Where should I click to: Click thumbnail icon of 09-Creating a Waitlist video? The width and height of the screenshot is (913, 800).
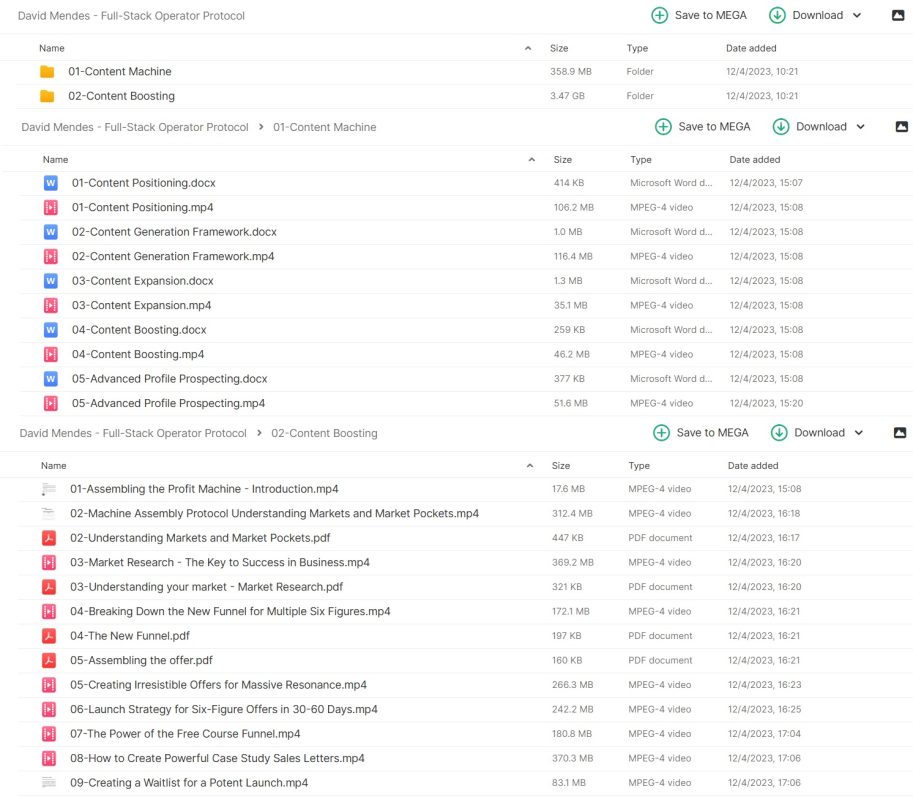(x=49, y=783)
